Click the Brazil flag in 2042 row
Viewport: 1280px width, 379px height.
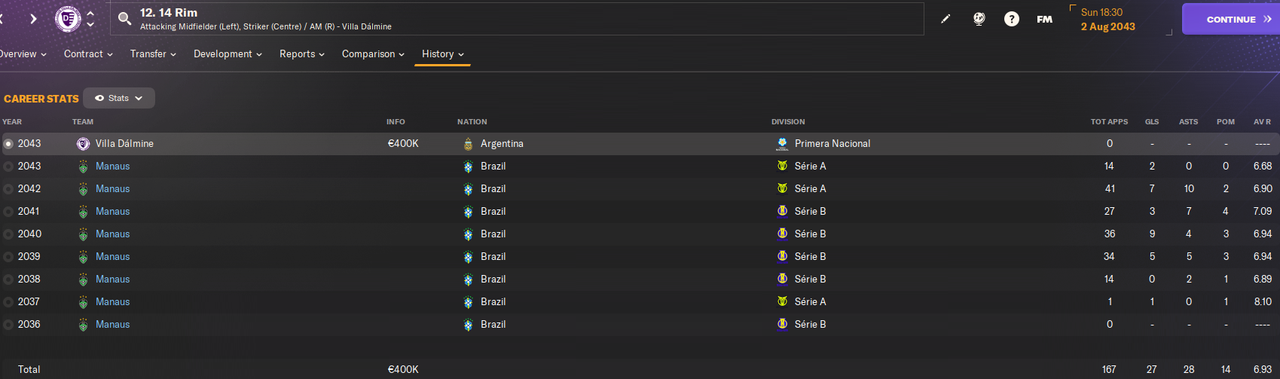(x=467, y=189)
